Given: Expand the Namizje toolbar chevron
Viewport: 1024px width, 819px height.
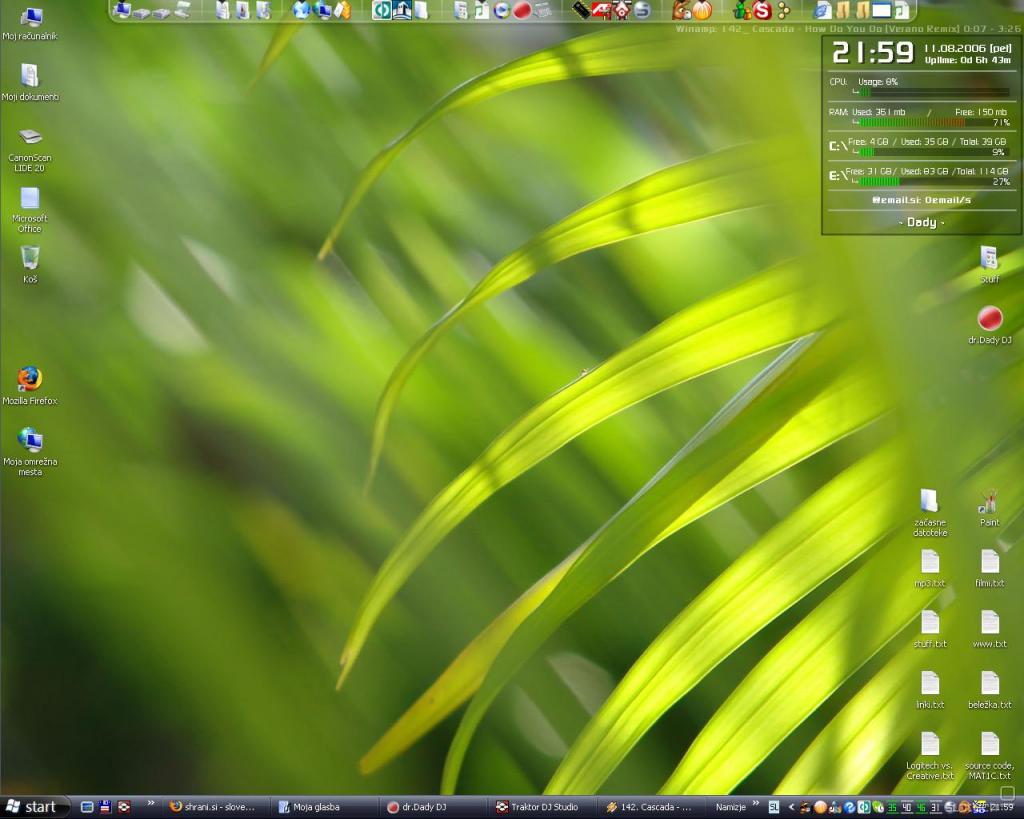Looking at the screenshot, I should (756, 803).
